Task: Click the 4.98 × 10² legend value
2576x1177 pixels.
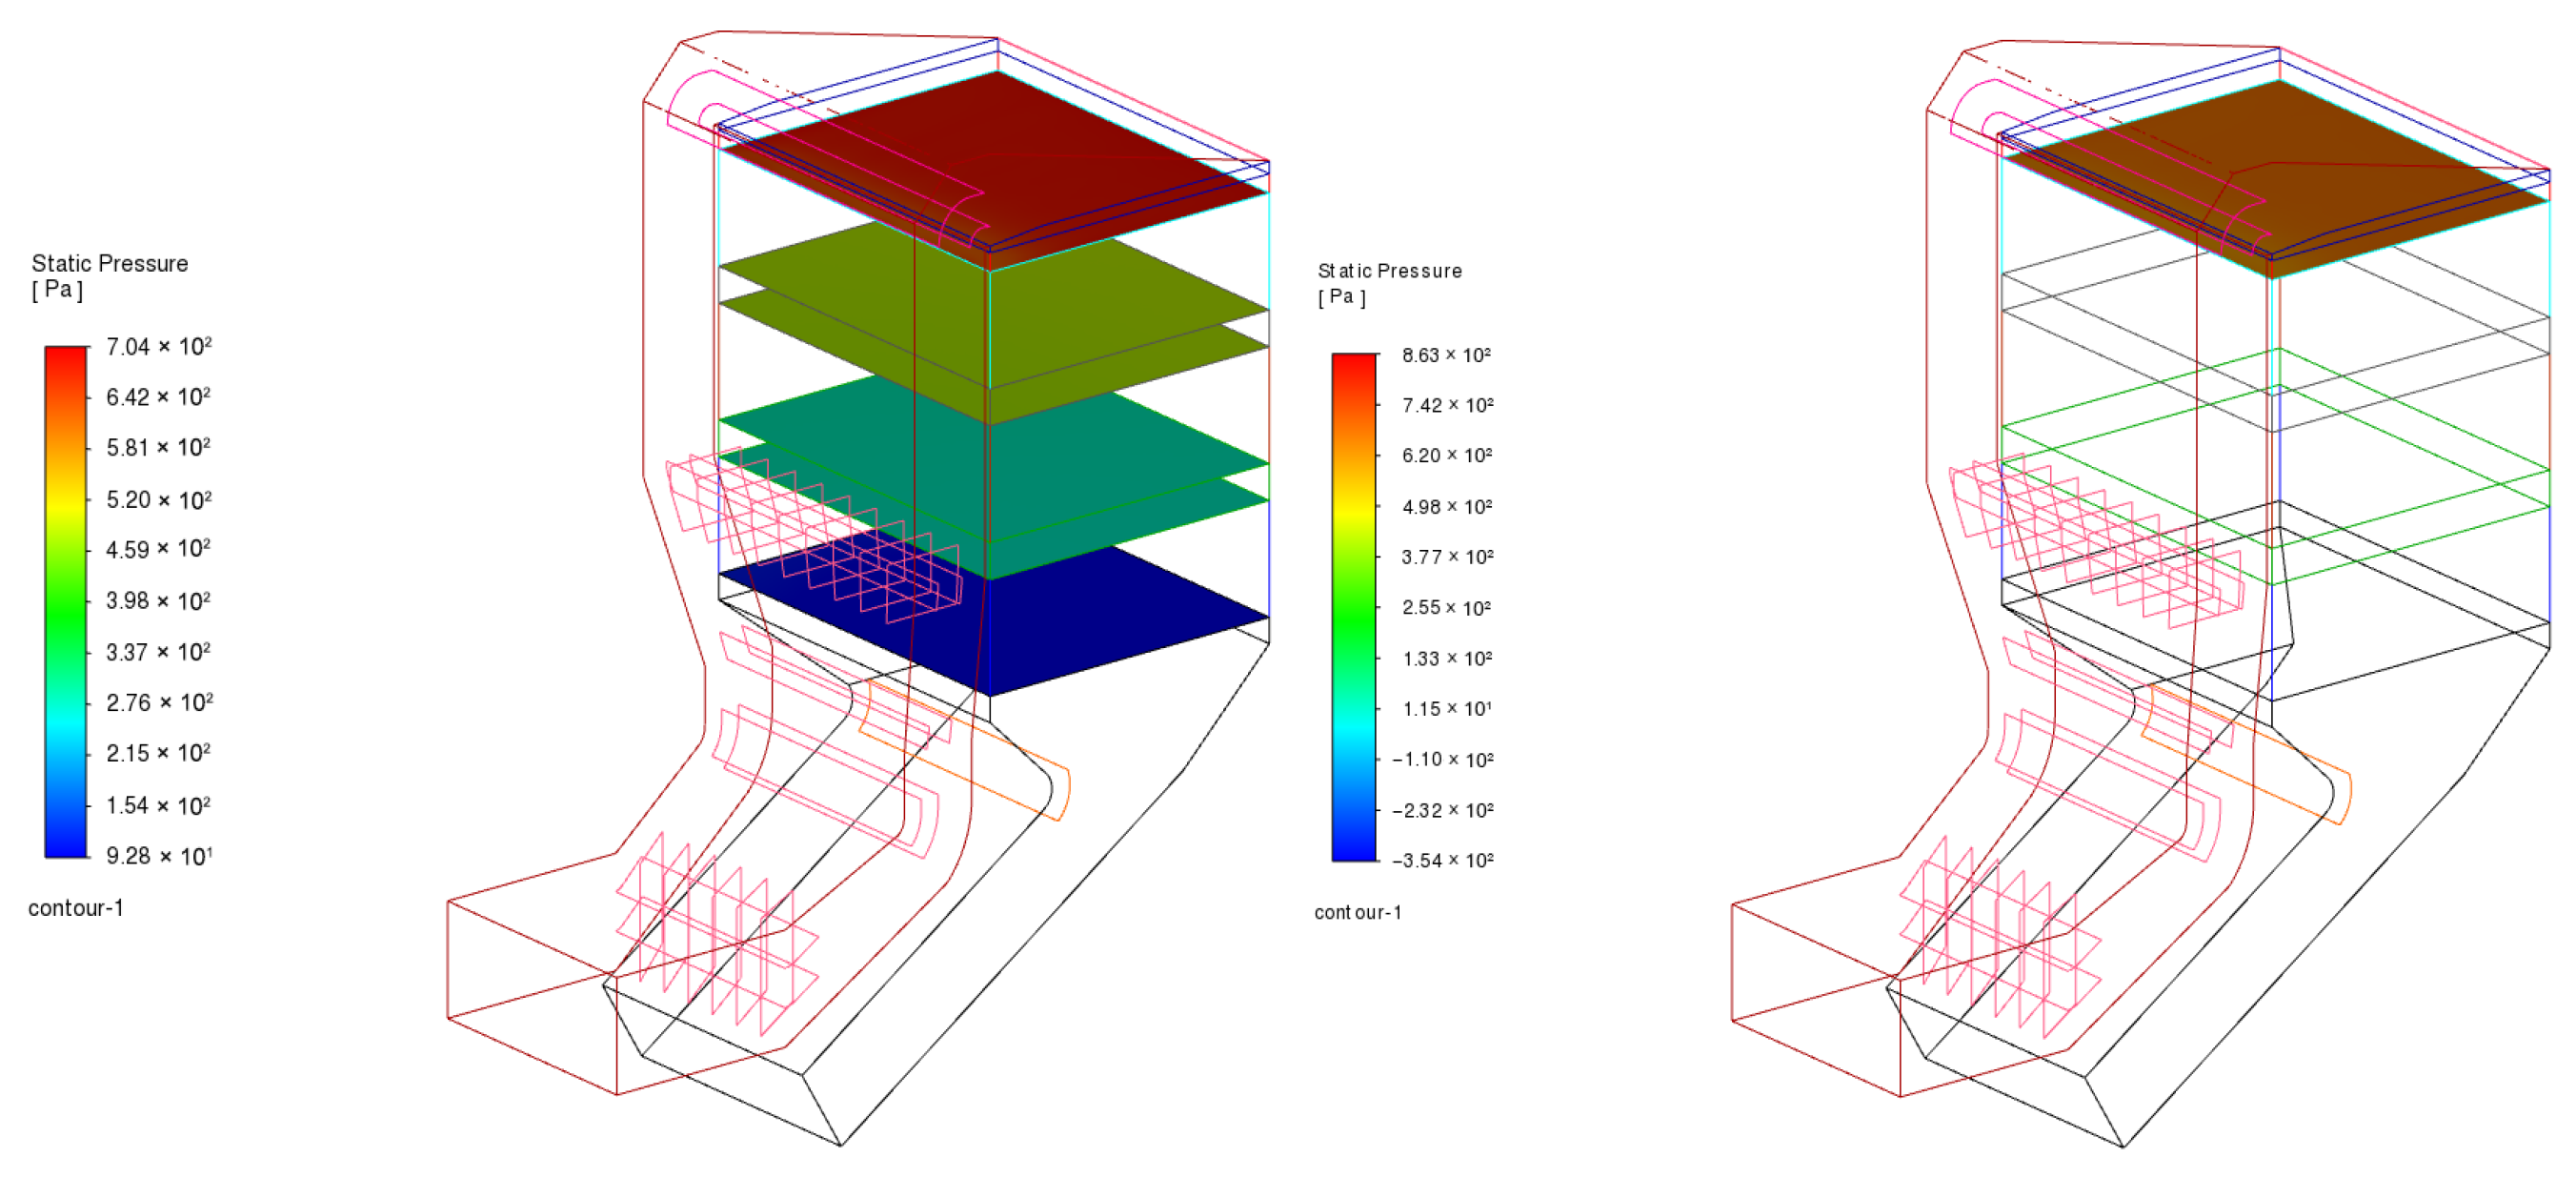Action: click(1446, 507)
